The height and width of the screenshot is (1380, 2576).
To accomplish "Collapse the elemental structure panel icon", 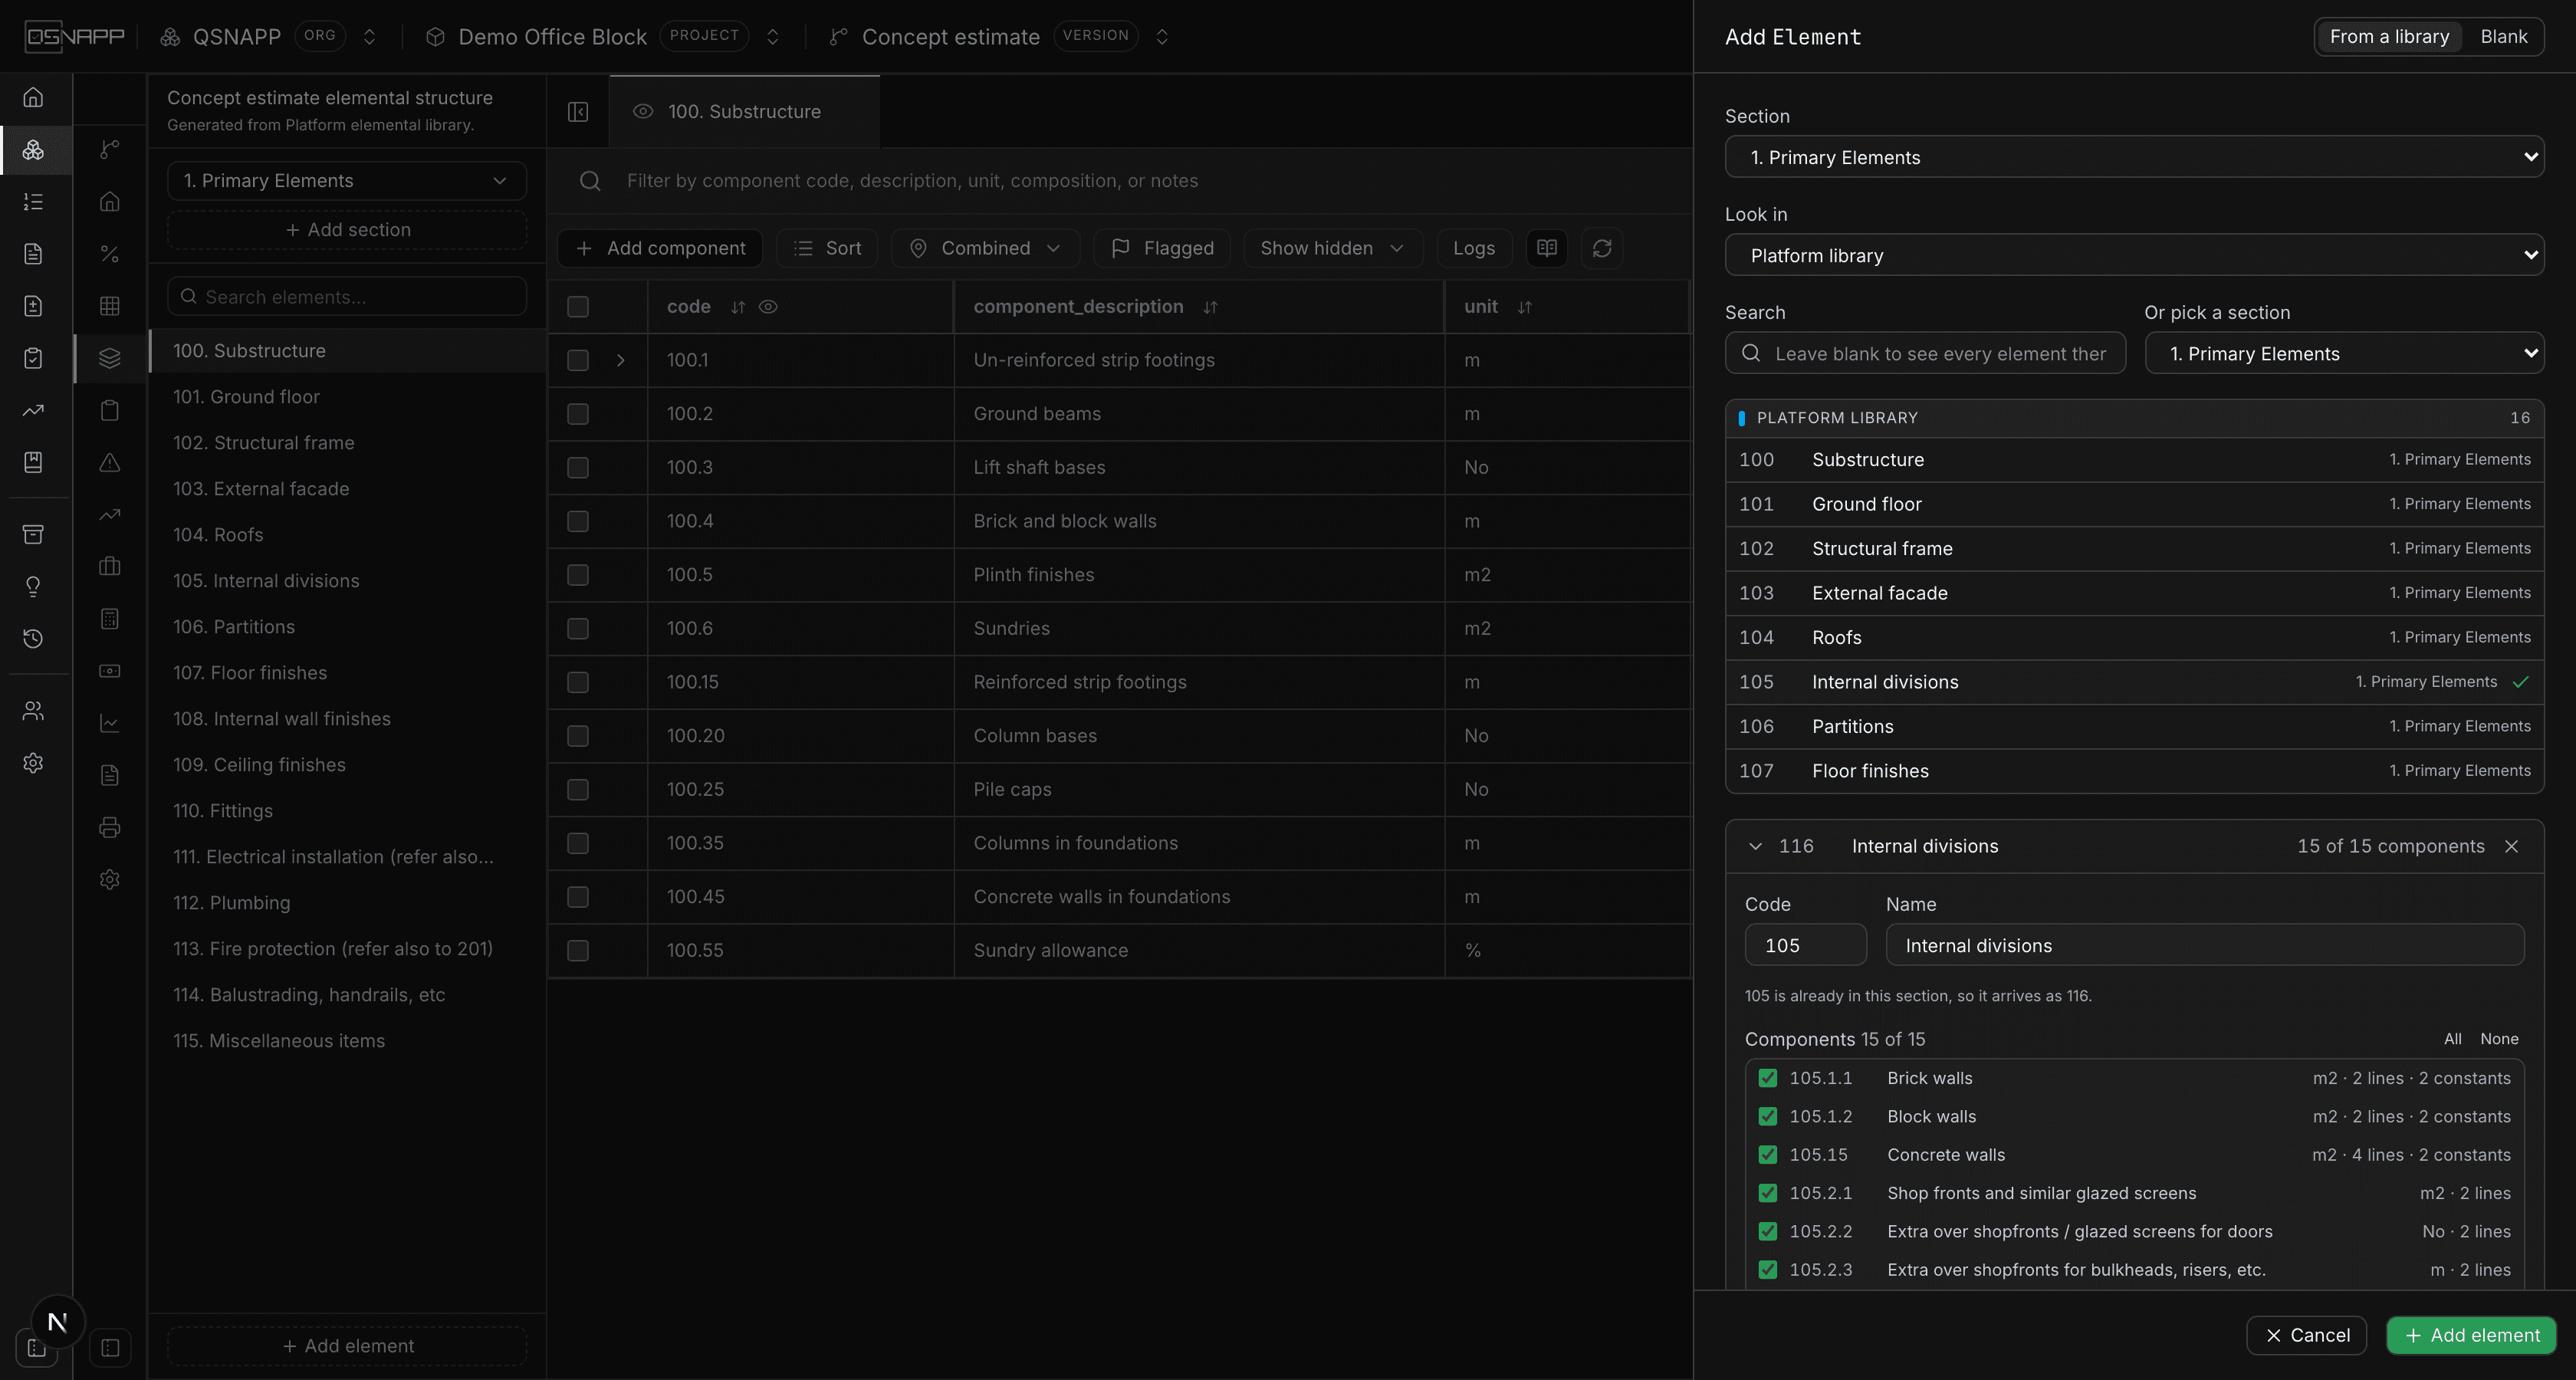I will coord(578,112).
